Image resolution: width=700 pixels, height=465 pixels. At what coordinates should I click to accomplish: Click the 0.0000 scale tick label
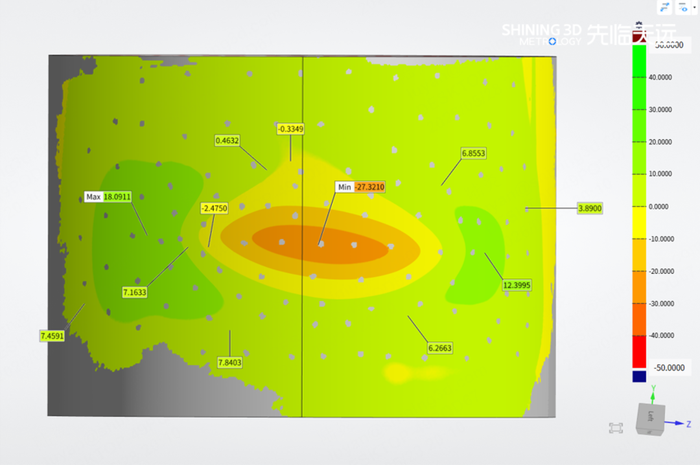tap(658, 207)
